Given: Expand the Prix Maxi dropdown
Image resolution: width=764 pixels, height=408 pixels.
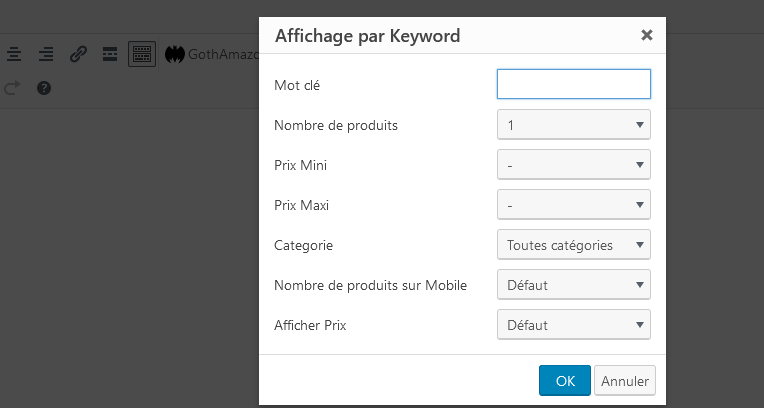Looking at the screenshot, I should [x=573, y=205].
